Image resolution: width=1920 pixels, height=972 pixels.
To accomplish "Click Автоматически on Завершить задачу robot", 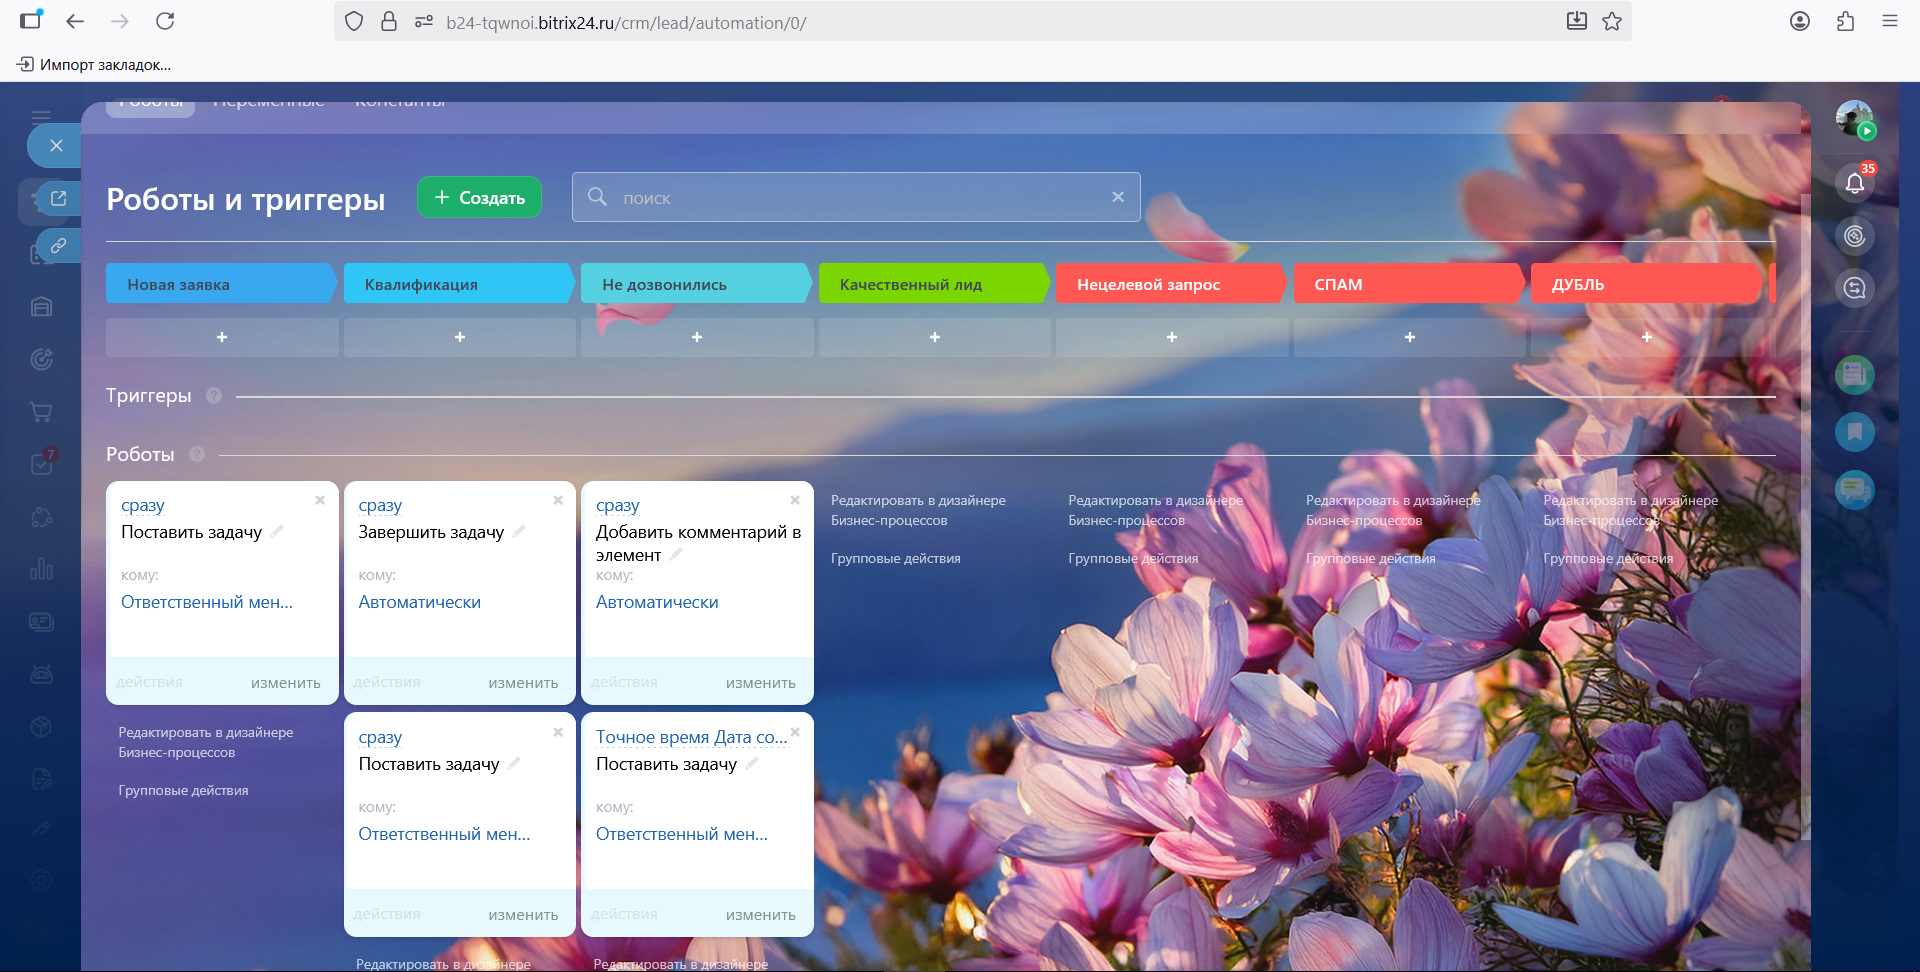I will (x=419, y=602).
